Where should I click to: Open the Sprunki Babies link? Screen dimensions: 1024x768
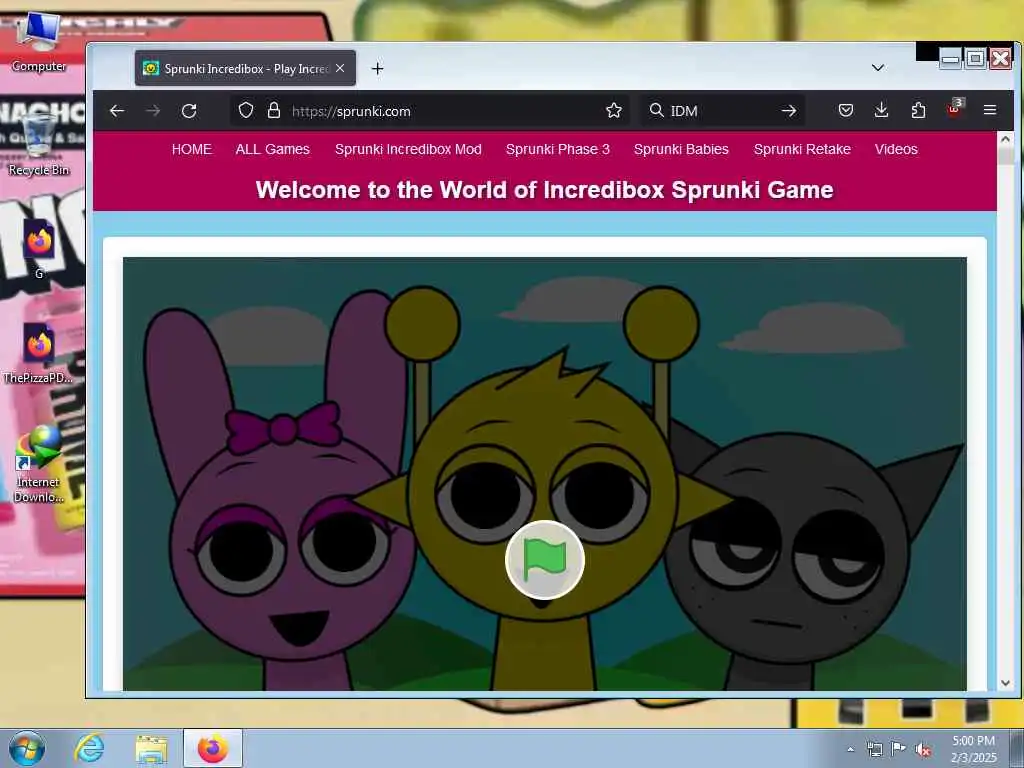(681, 150)
